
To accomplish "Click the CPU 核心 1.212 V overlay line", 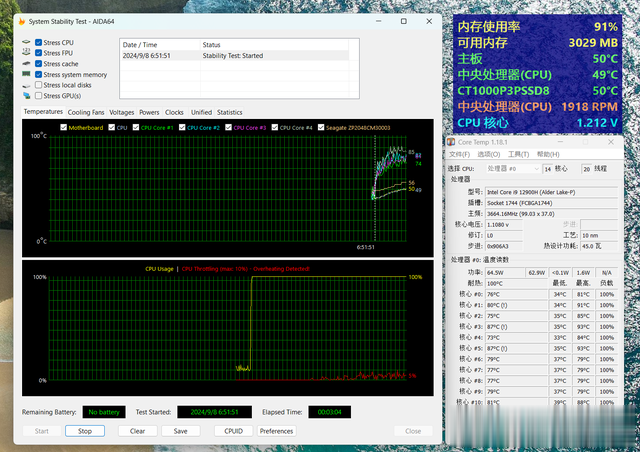I will tap(537, 122).
